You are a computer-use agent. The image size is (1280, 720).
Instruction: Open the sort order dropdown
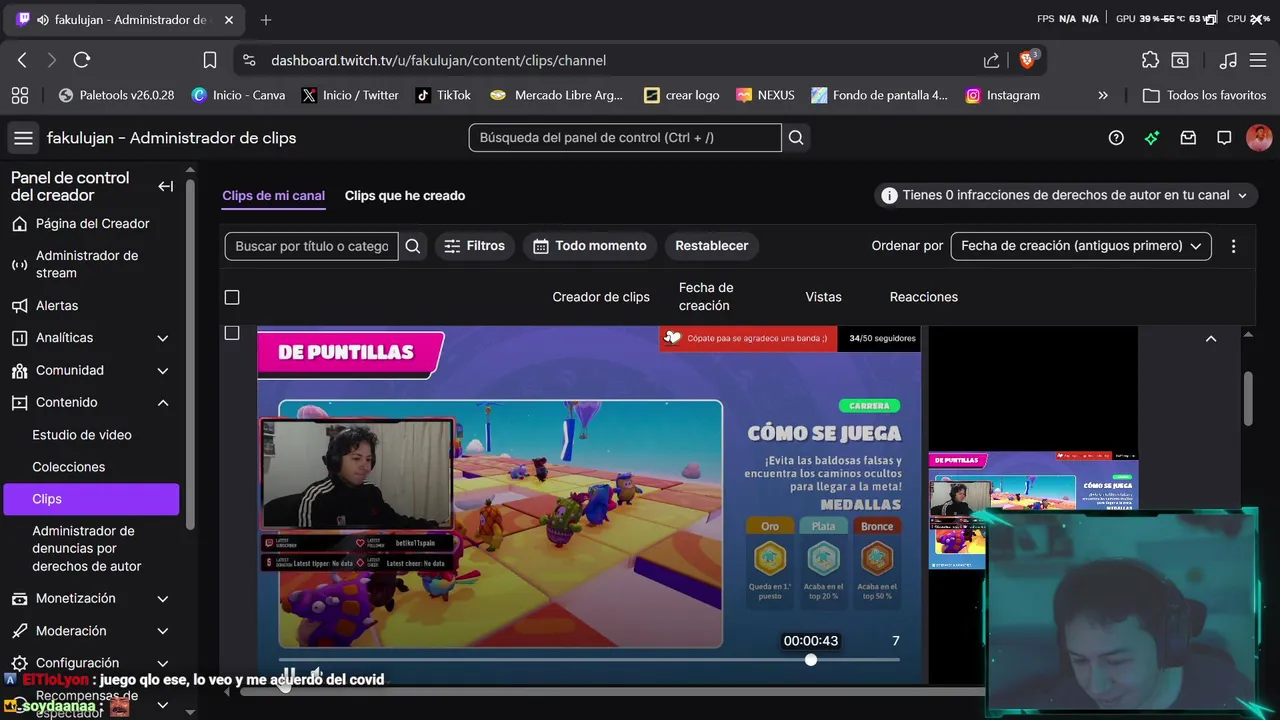click(x=1081, y=246)
